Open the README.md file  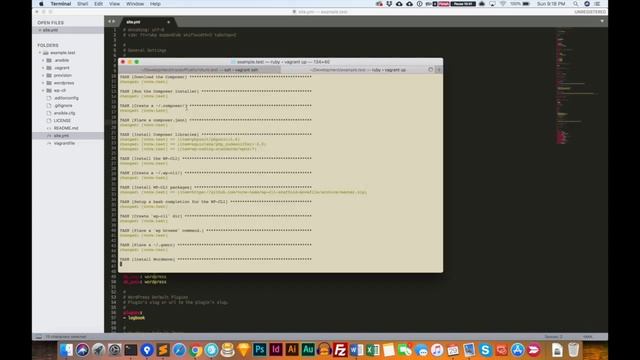[66, 128]
